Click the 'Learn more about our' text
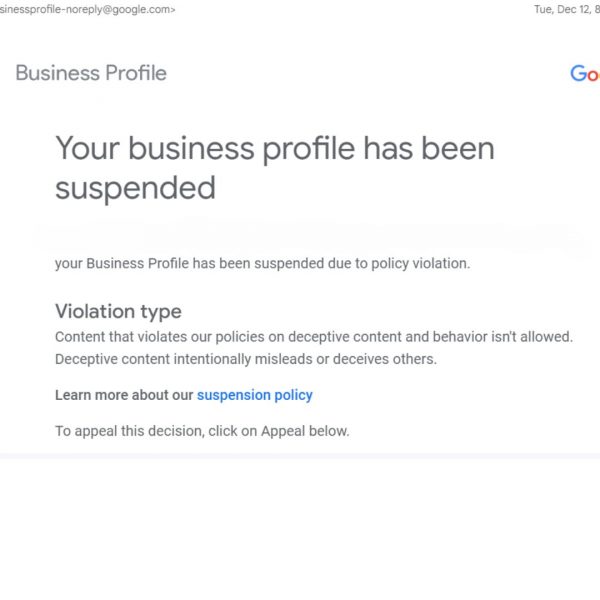 pyautogui.click(x=124, y=395)
